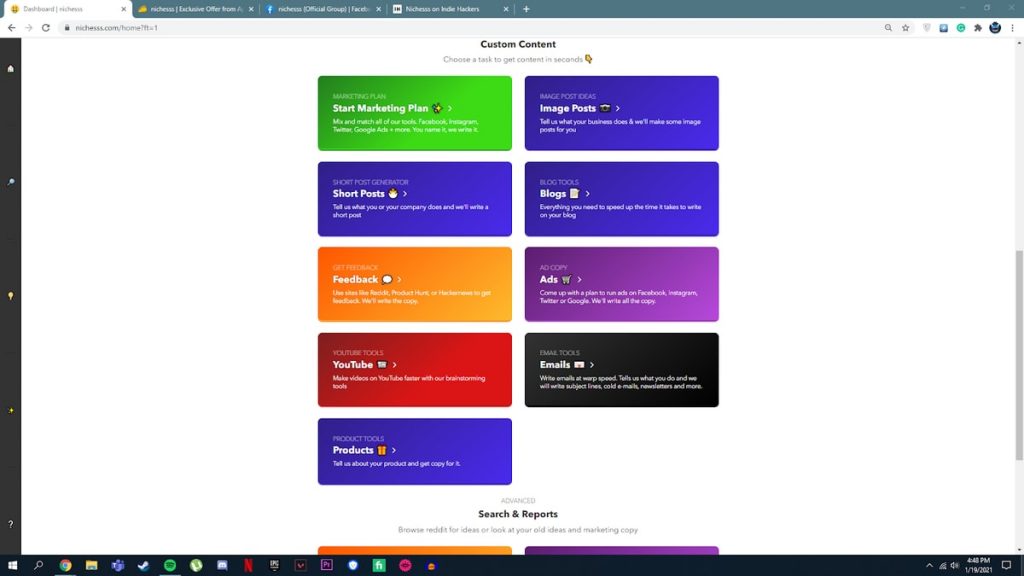Open the Emails tools card
This screenshot has height=576, width=1024.
click(622, 370)
